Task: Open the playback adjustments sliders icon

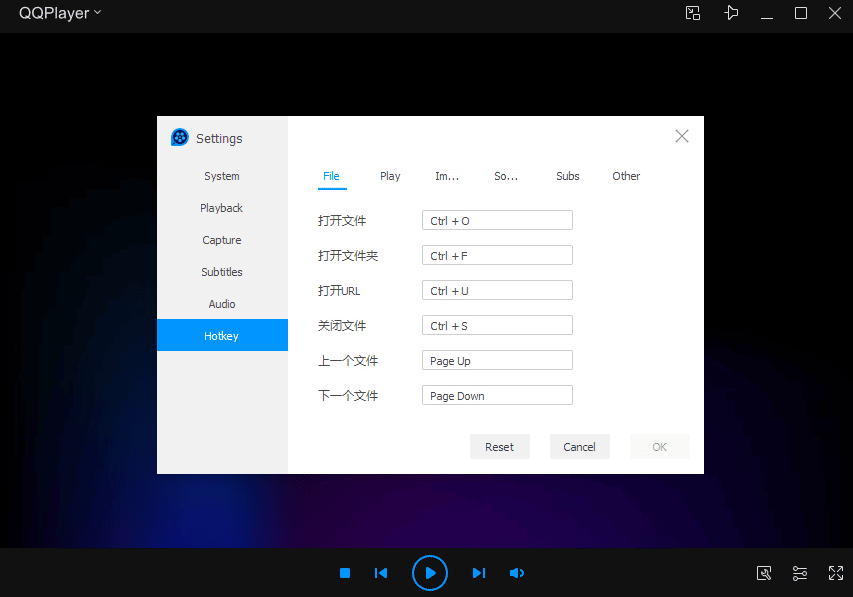Action: 800,573
